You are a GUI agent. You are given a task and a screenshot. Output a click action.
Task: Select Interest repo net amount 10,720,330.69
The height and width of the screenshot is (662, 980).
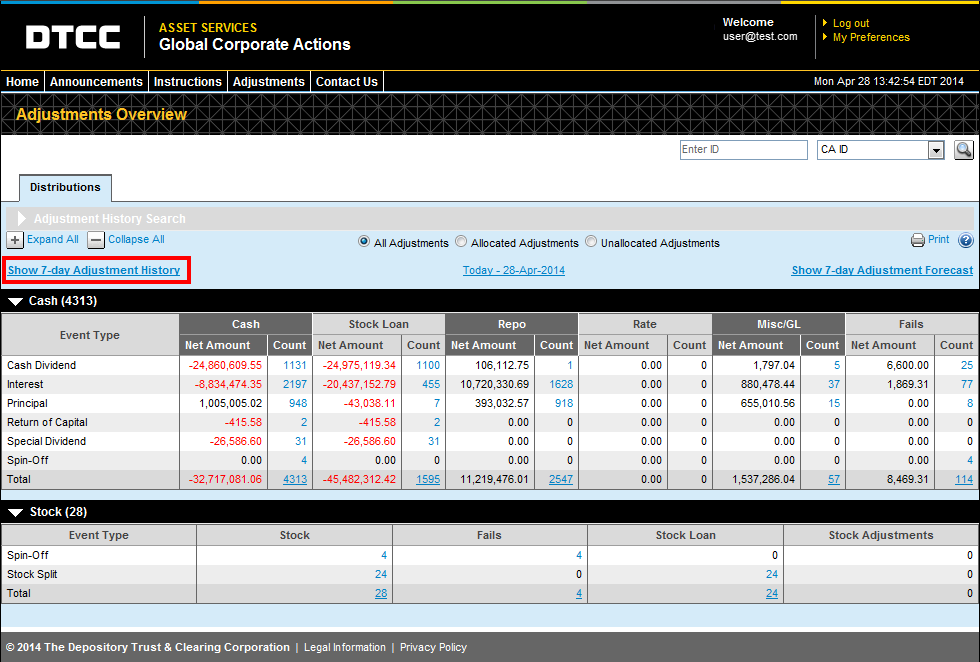coord(494,384)
